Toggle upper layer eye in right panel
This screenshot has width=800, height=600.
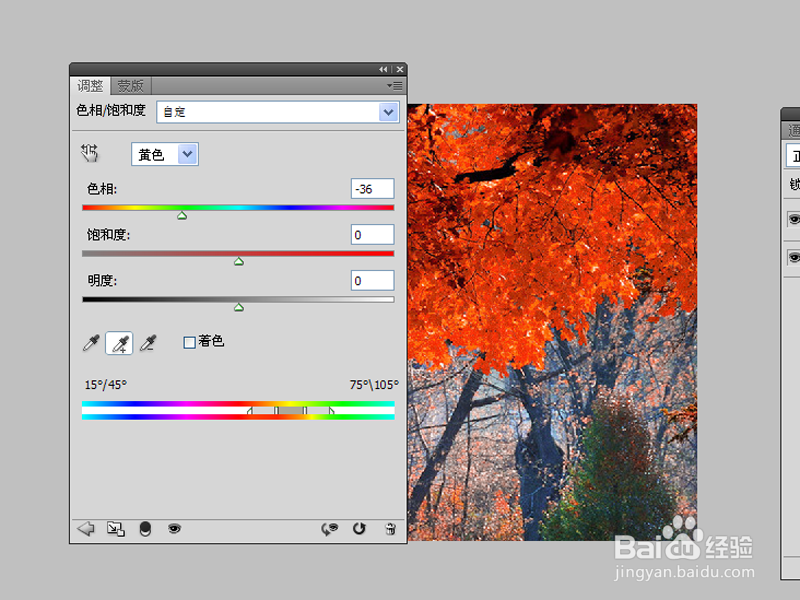[793, 219]
